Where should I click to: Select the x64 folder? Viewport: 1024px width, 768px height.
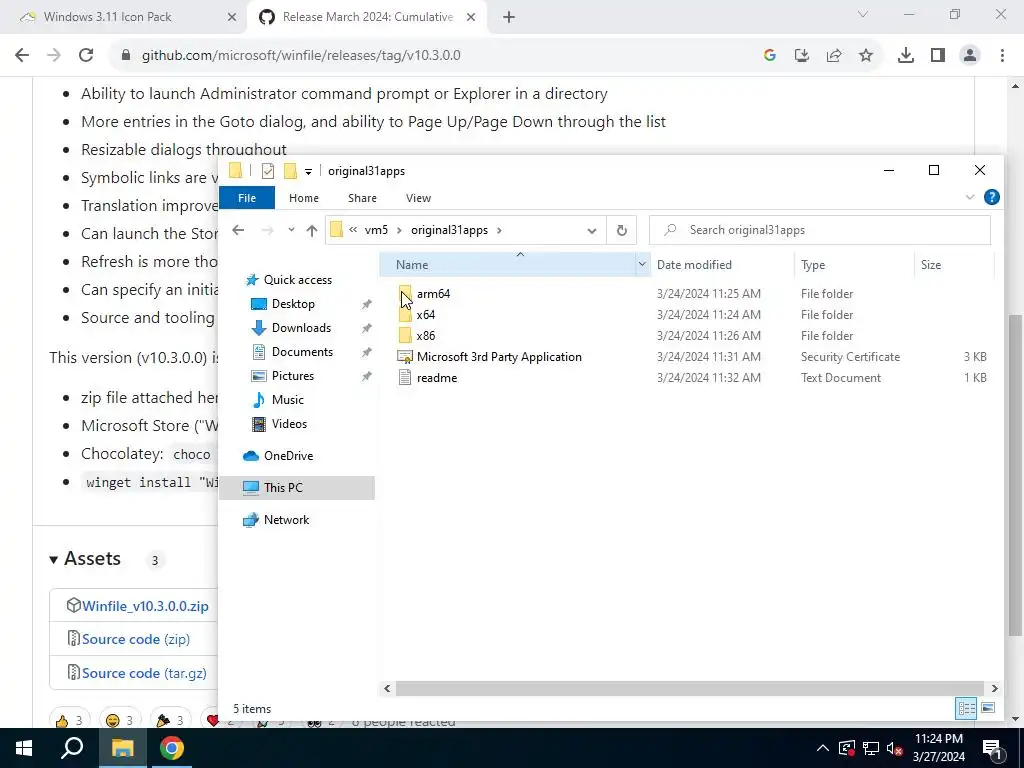pyautogui.click(x=425, y=315)
